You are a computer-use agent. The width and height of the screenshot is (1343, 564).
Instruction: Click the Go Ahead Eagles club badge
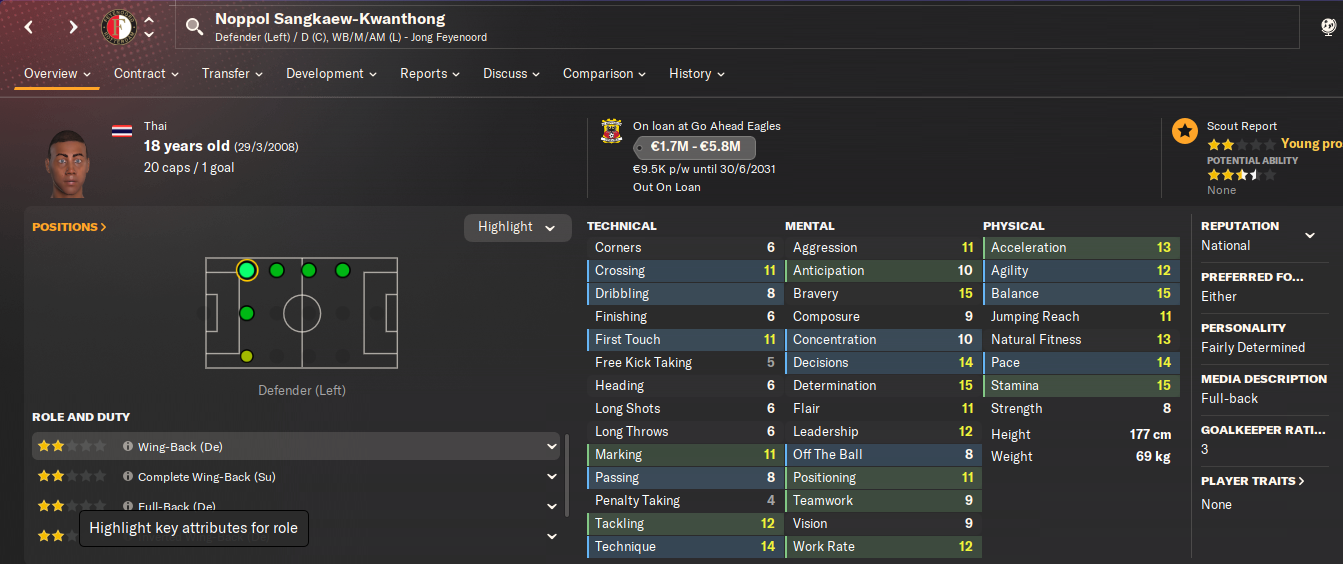611,131
